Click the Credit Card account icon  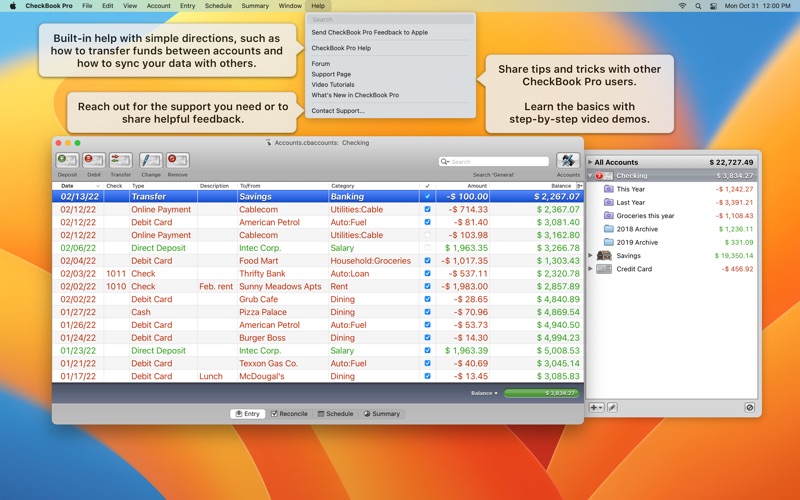[x=604, y=269]
